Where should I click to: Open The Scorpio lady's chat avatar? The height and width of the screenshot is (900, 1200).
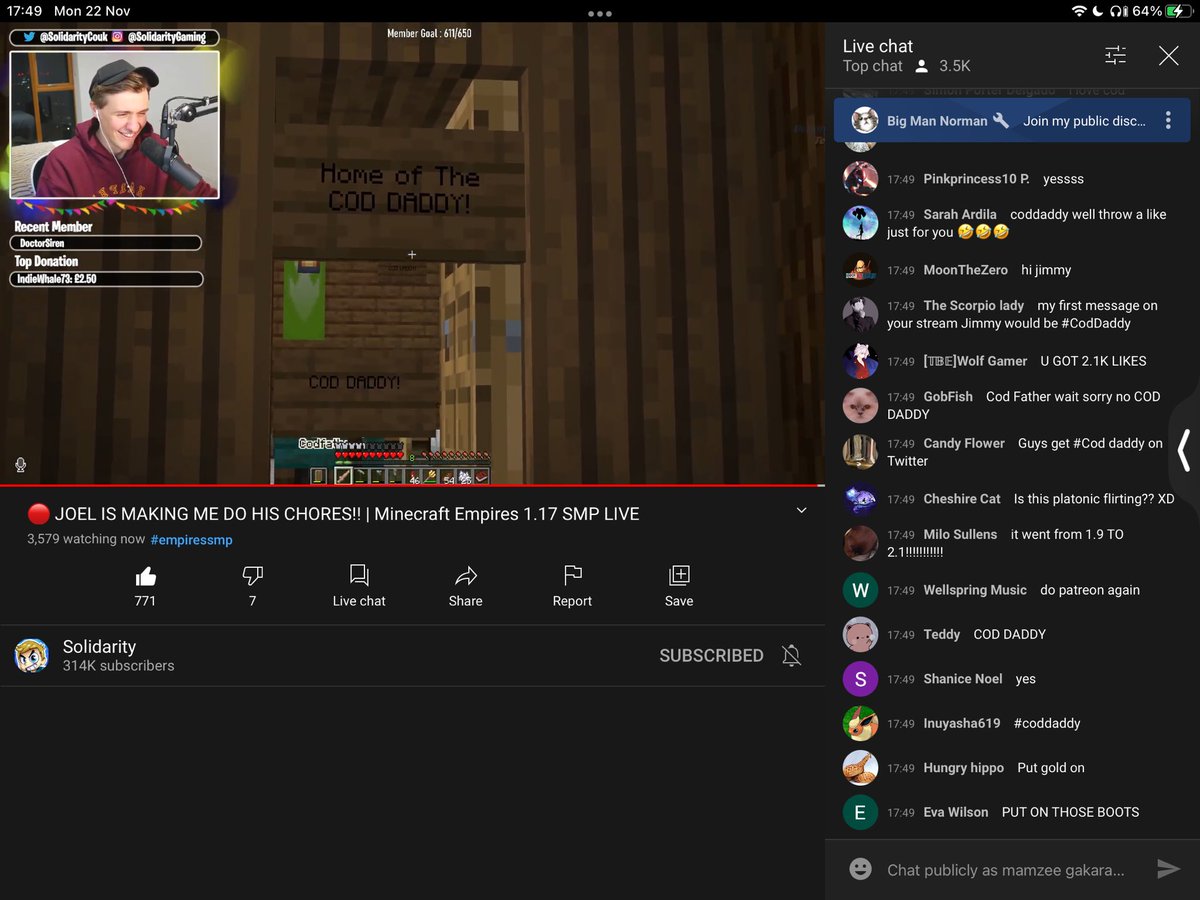click(860, 314)
